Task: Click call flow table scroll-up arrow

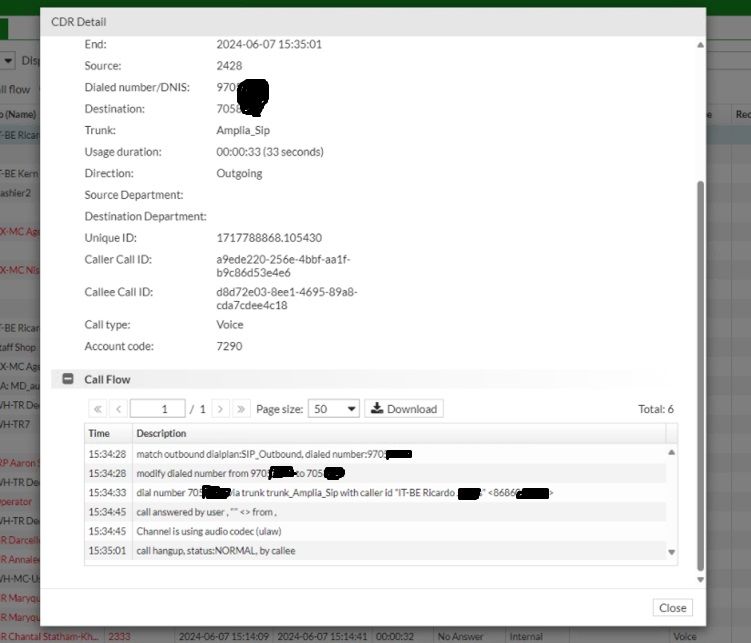Action: click(671, 452)
